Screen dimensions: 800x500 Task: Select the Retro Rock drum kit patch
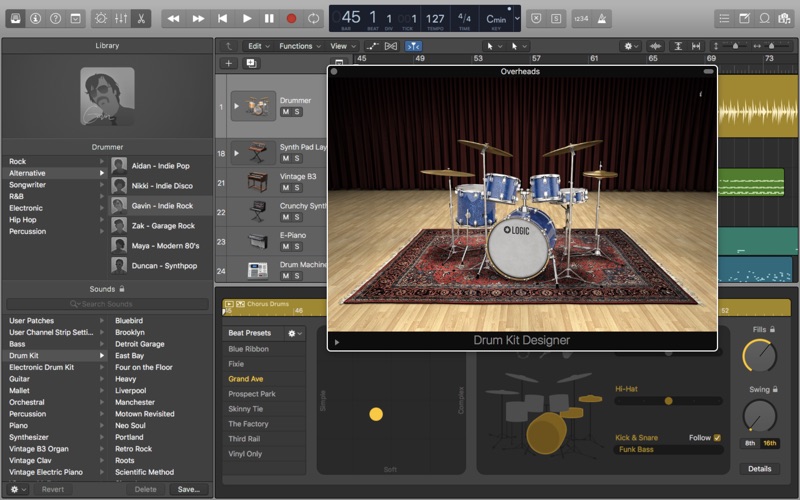133,449
